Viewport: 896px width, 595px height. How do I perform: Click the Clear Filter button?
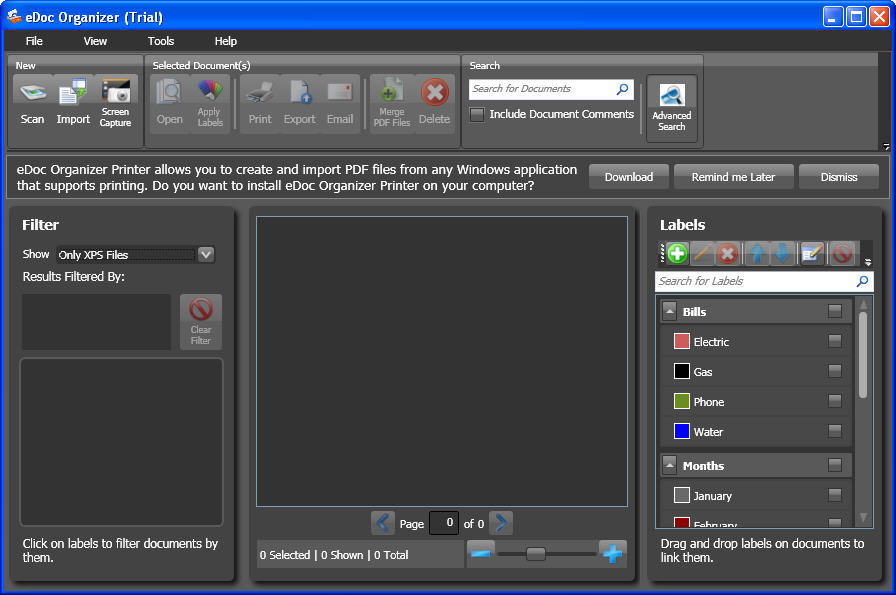tap(201, 321)
